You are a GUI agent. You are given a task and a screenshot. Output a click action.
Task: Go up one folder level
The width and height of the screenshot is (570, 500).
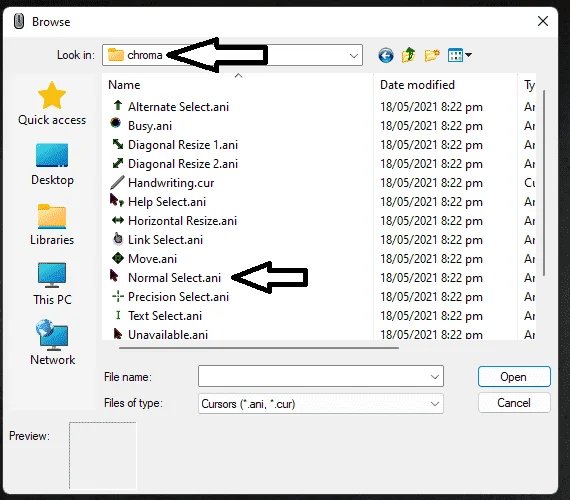409,55
